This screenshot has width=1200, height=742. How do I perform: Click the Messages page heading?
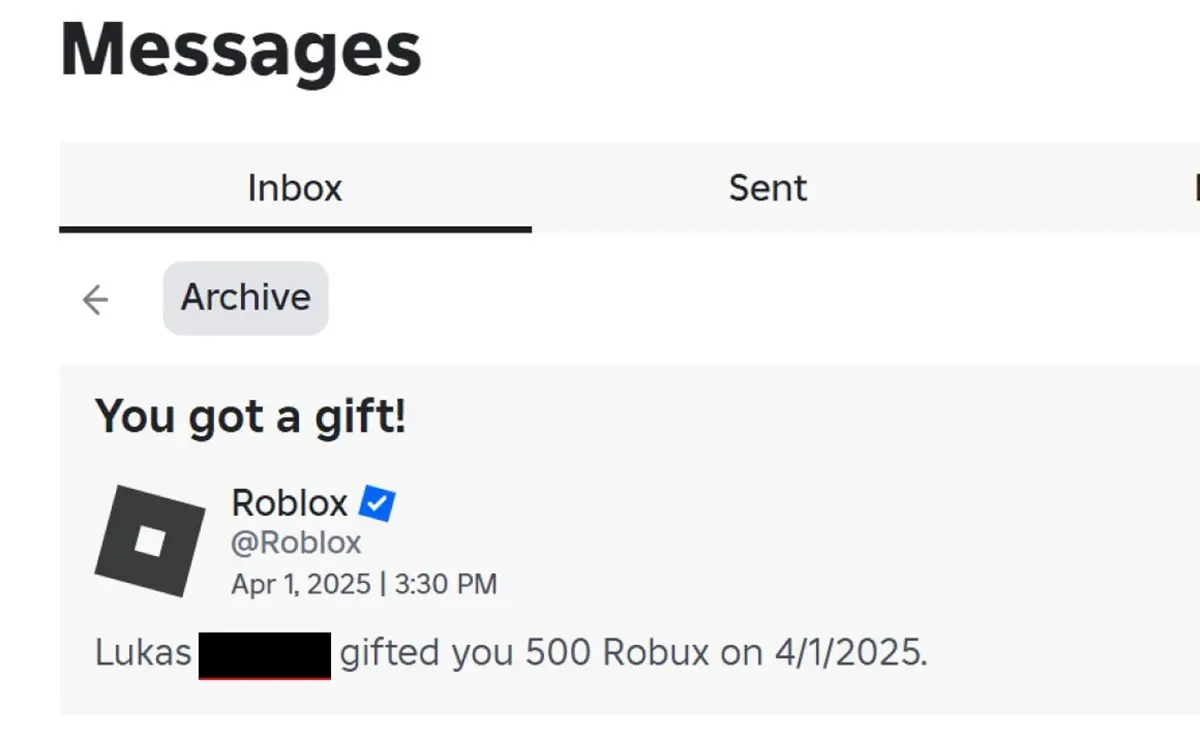coord(239,48)
